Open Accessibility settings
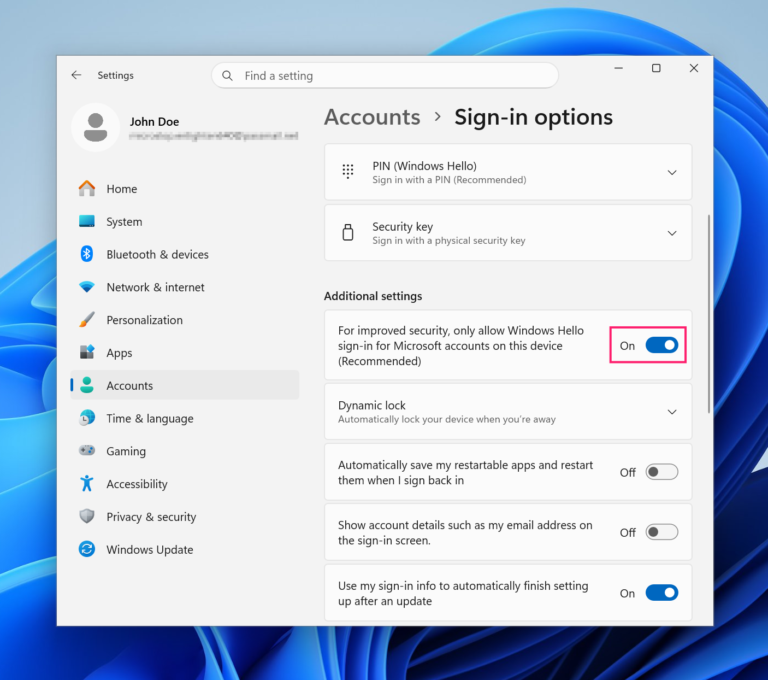Viewport: 768px width, 680px height. point(185,484)
